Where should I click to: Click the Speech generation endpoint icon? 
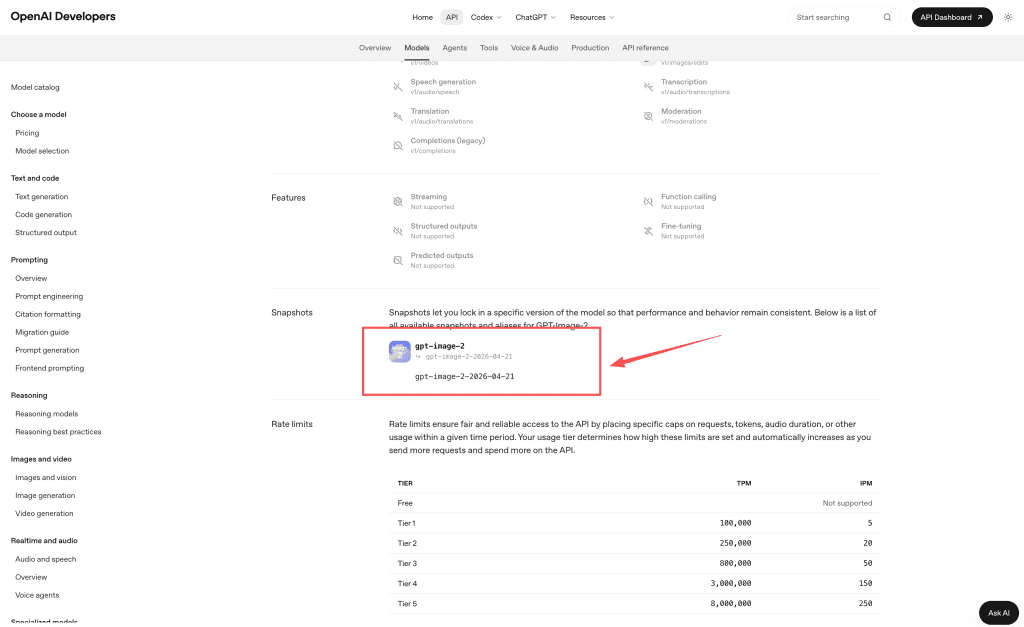click(x=398, y=87)
